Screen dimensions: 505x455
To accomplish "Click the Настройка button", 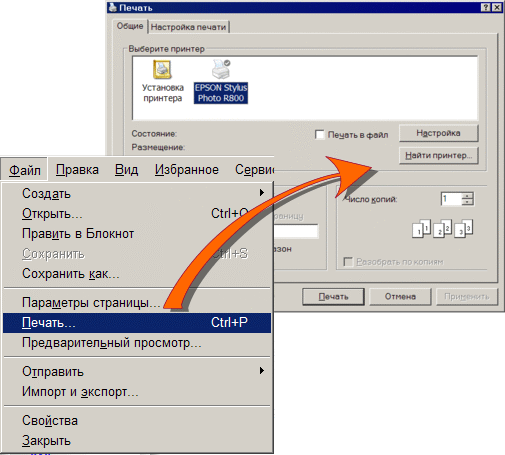I will tap(438, 133).
